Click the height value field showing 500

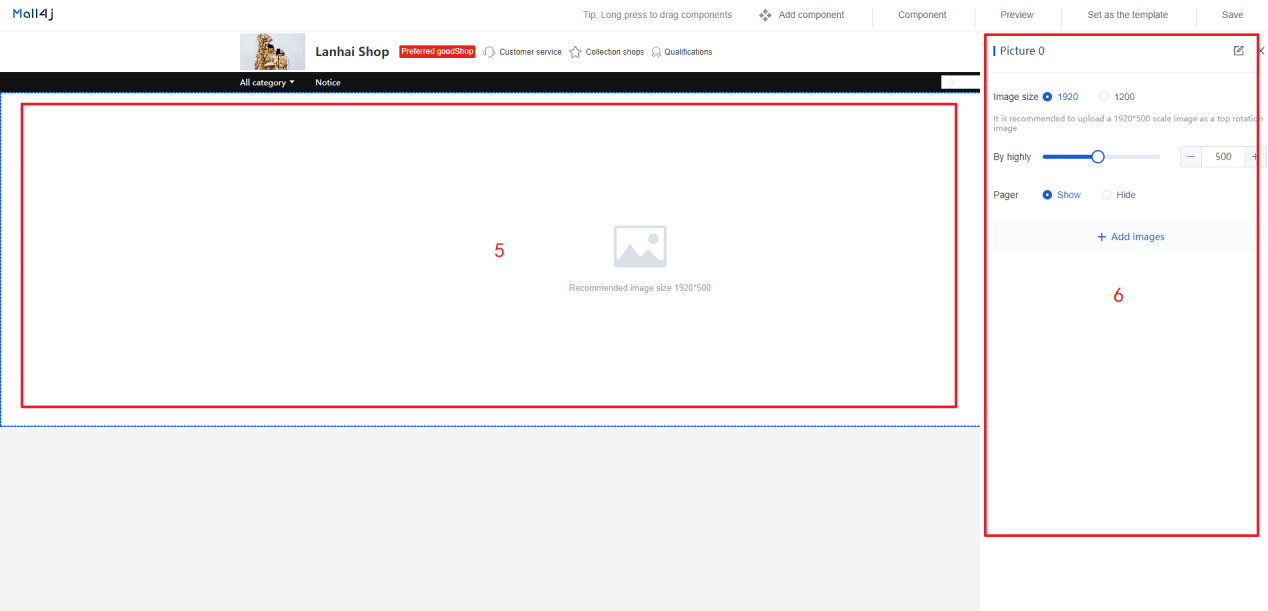(x=1223, y=157)
